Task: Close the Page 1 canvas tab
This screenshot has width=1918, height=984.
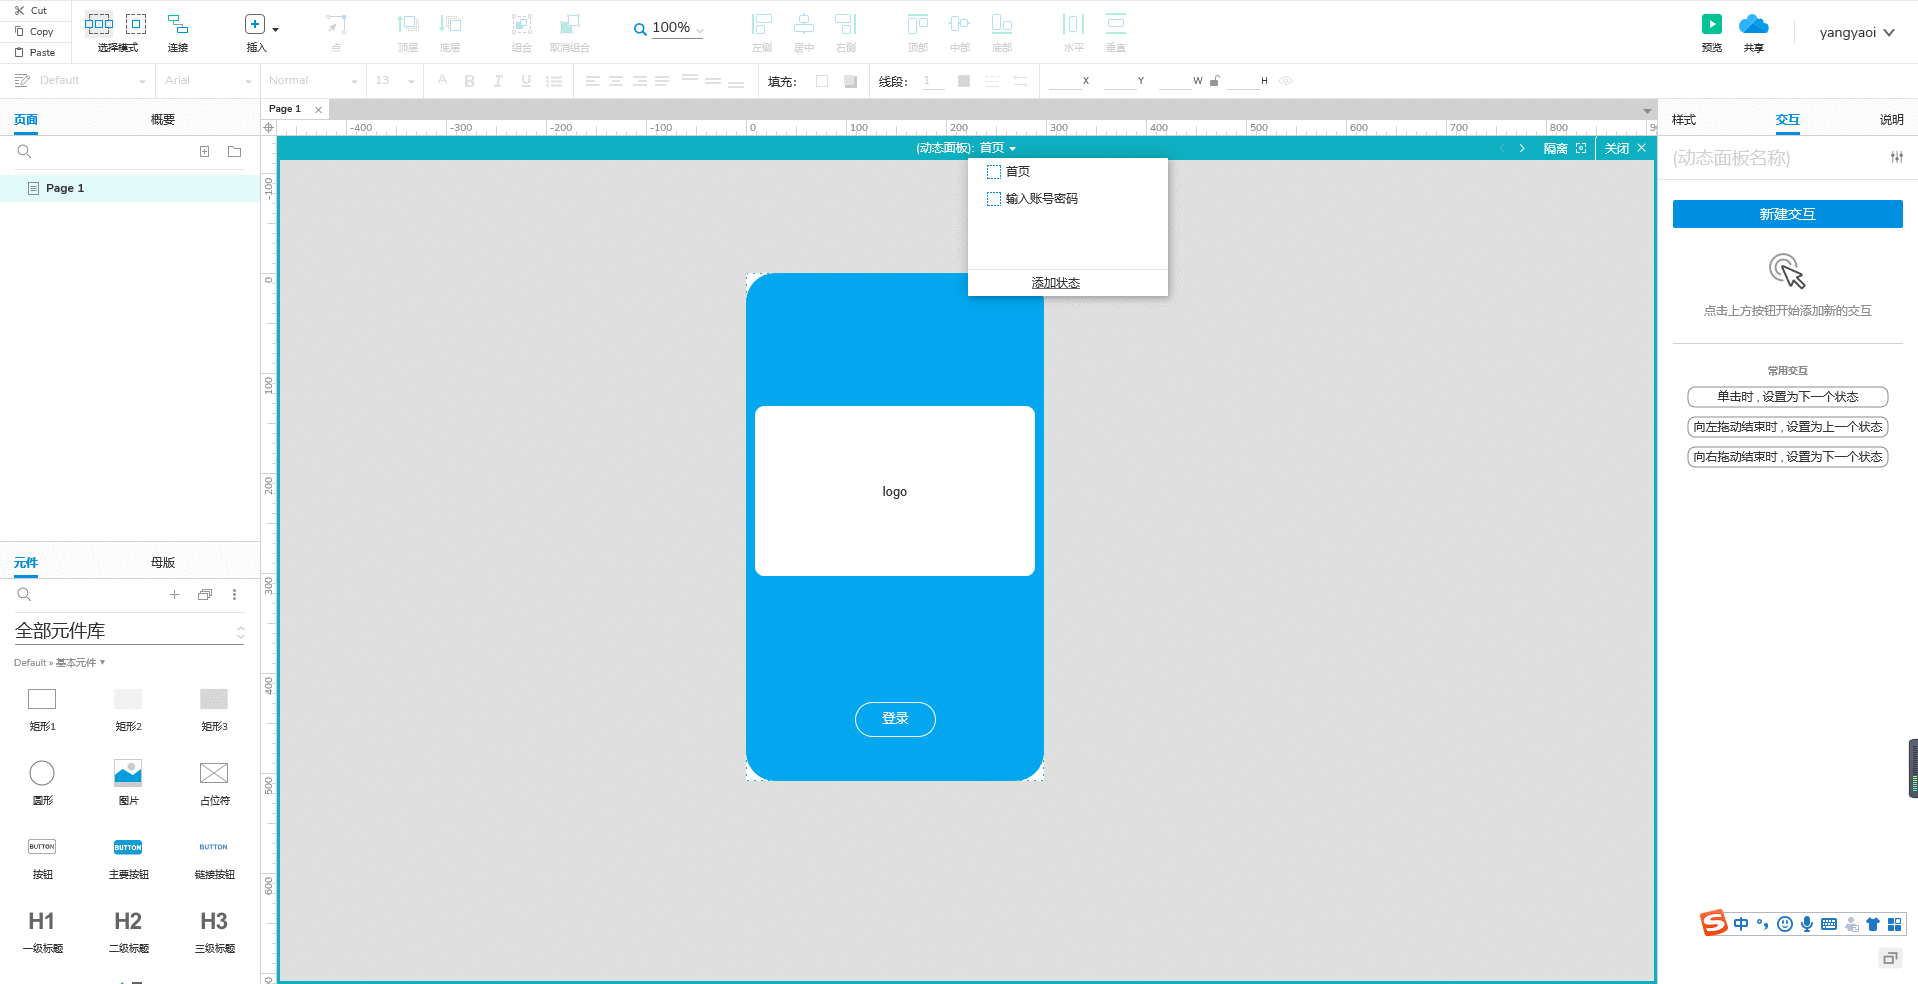Action: coord(319,109)
